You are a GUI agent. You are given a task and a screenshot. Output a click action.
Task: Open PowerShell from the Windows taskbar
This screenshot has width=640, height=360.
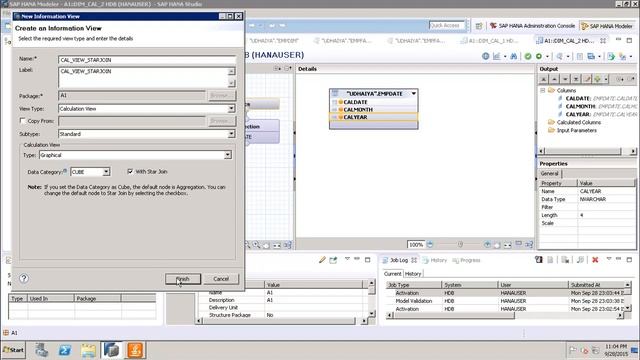(64, 350)
